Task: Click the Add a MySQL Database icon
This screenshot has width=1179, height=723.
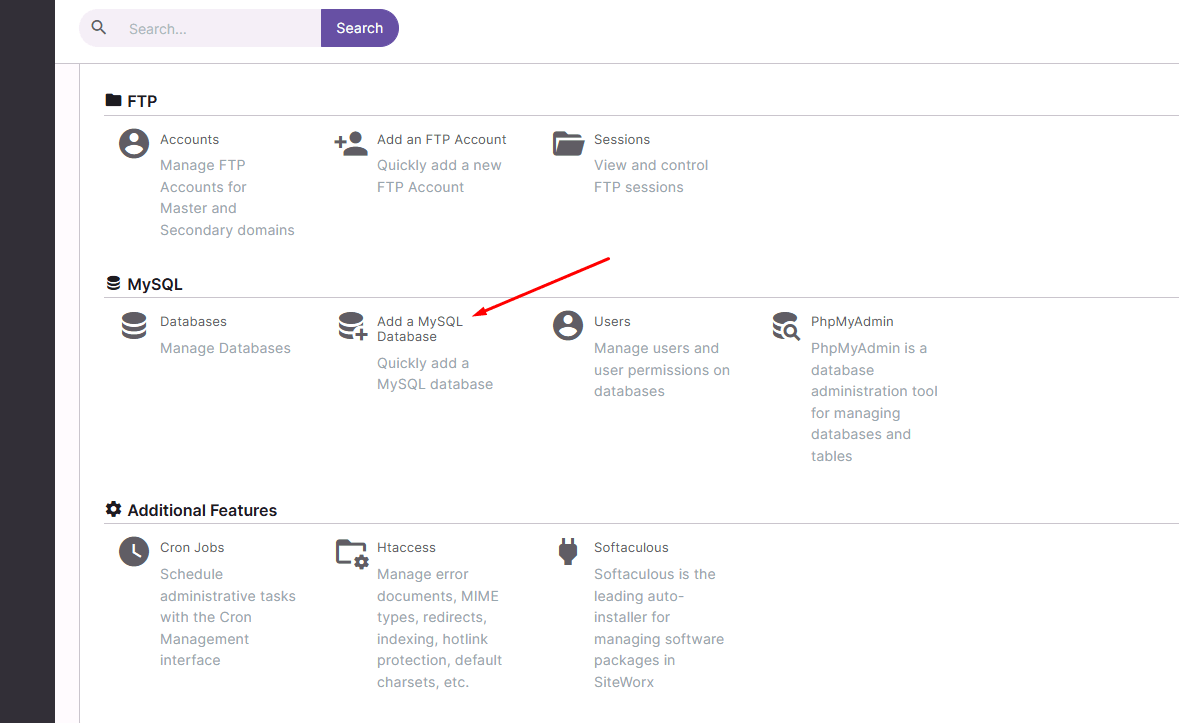Action: click(352, 326)
